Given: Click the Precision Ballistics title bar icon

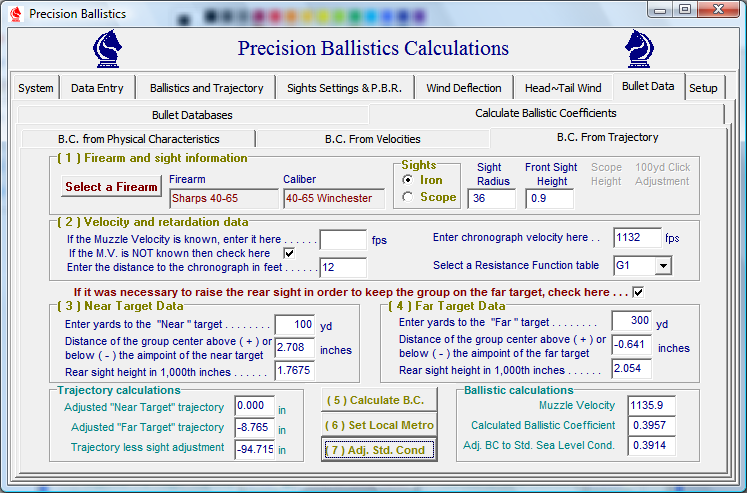Looking at the screenshot, I should point(15,13).
